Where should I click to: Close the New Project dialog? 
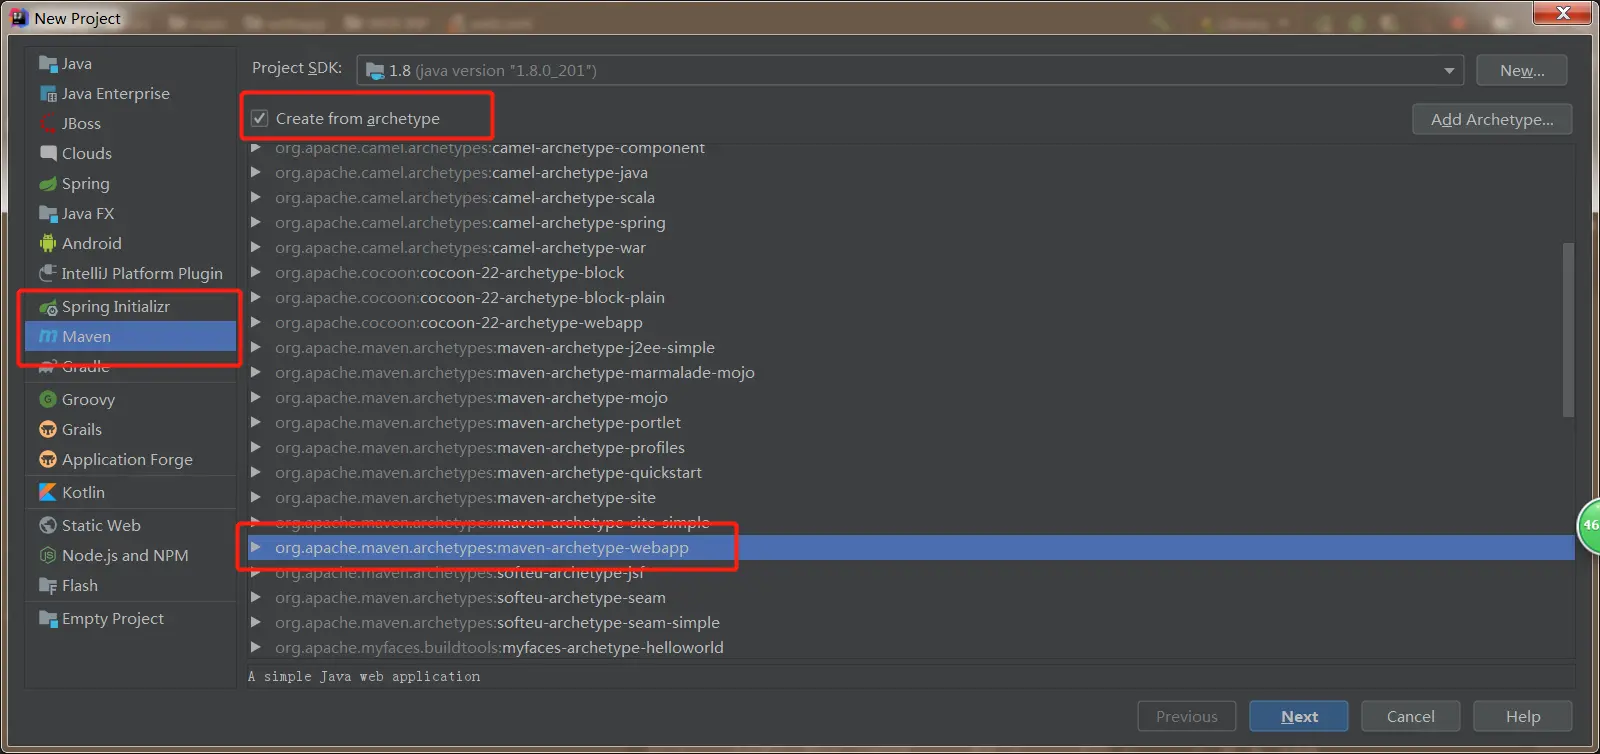click(1562, 12)
